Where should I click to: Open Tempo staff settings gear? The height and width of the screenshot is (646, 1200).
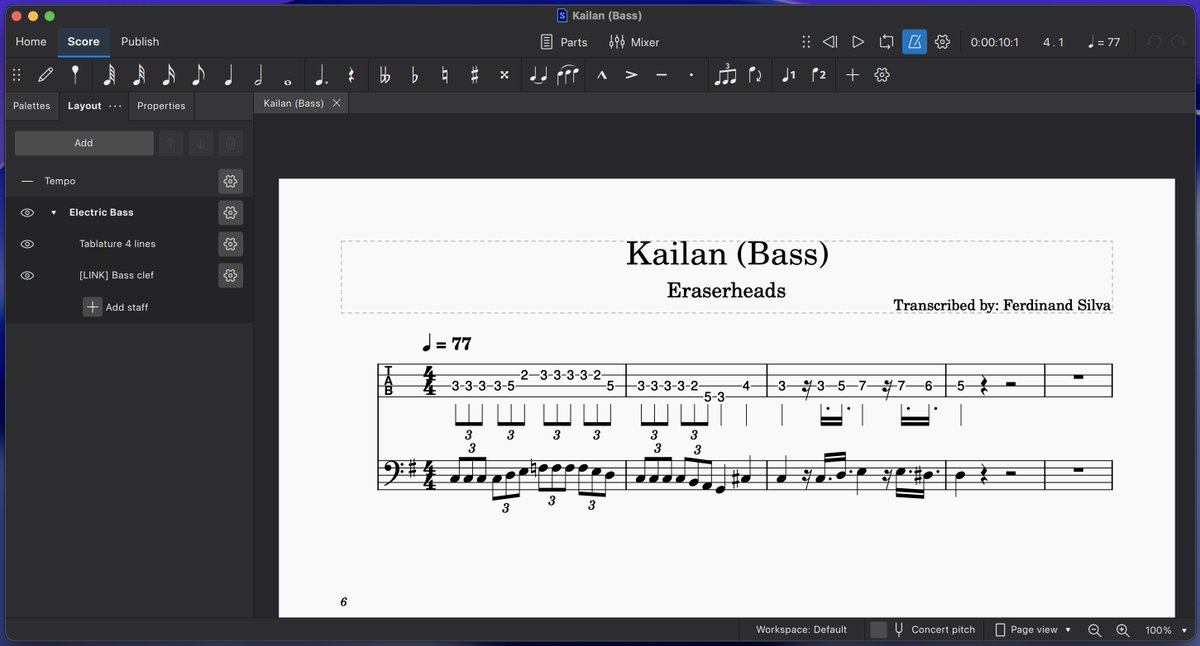coord(230,181)
